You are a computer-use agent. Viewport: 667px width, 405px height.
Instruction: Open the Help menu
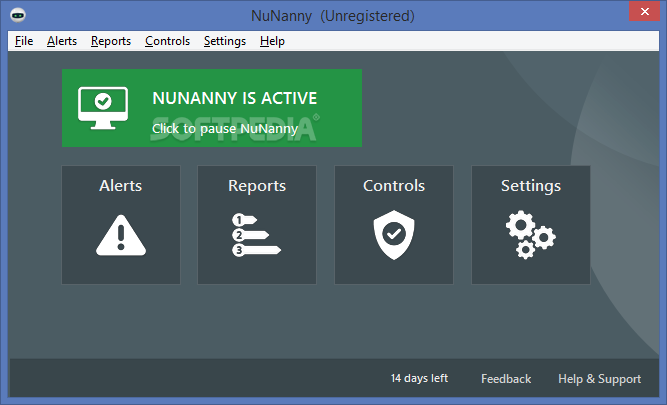click(272, 41)
